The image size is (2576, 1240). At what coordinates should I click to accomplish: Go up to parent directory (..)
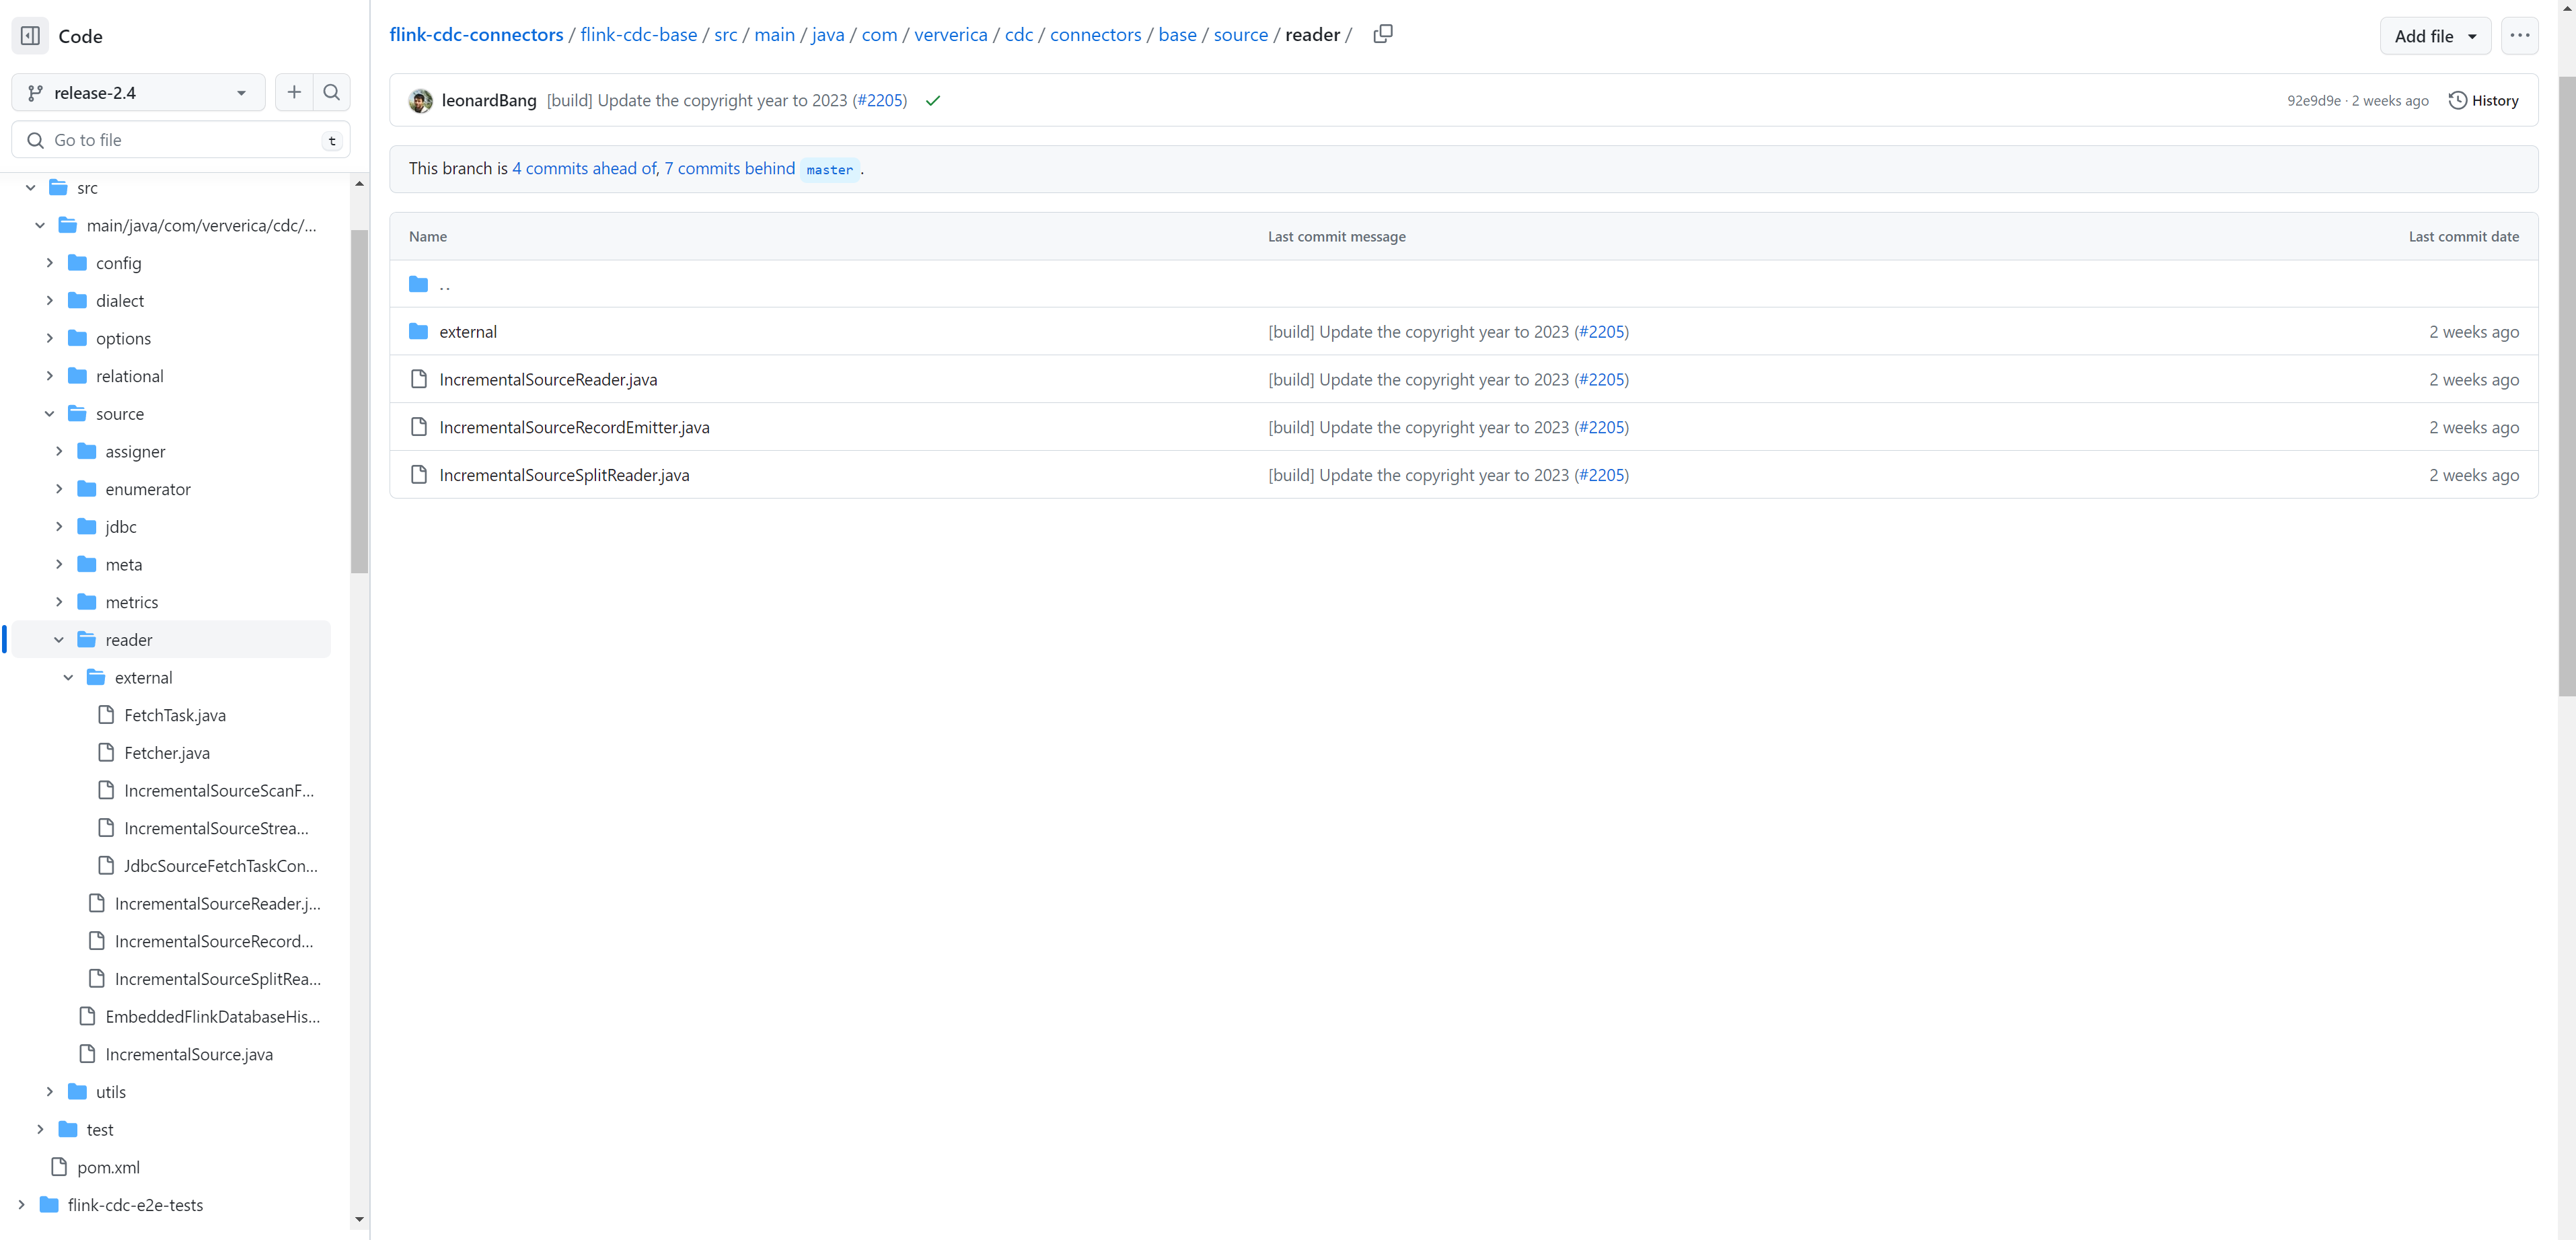click(445, 285)
